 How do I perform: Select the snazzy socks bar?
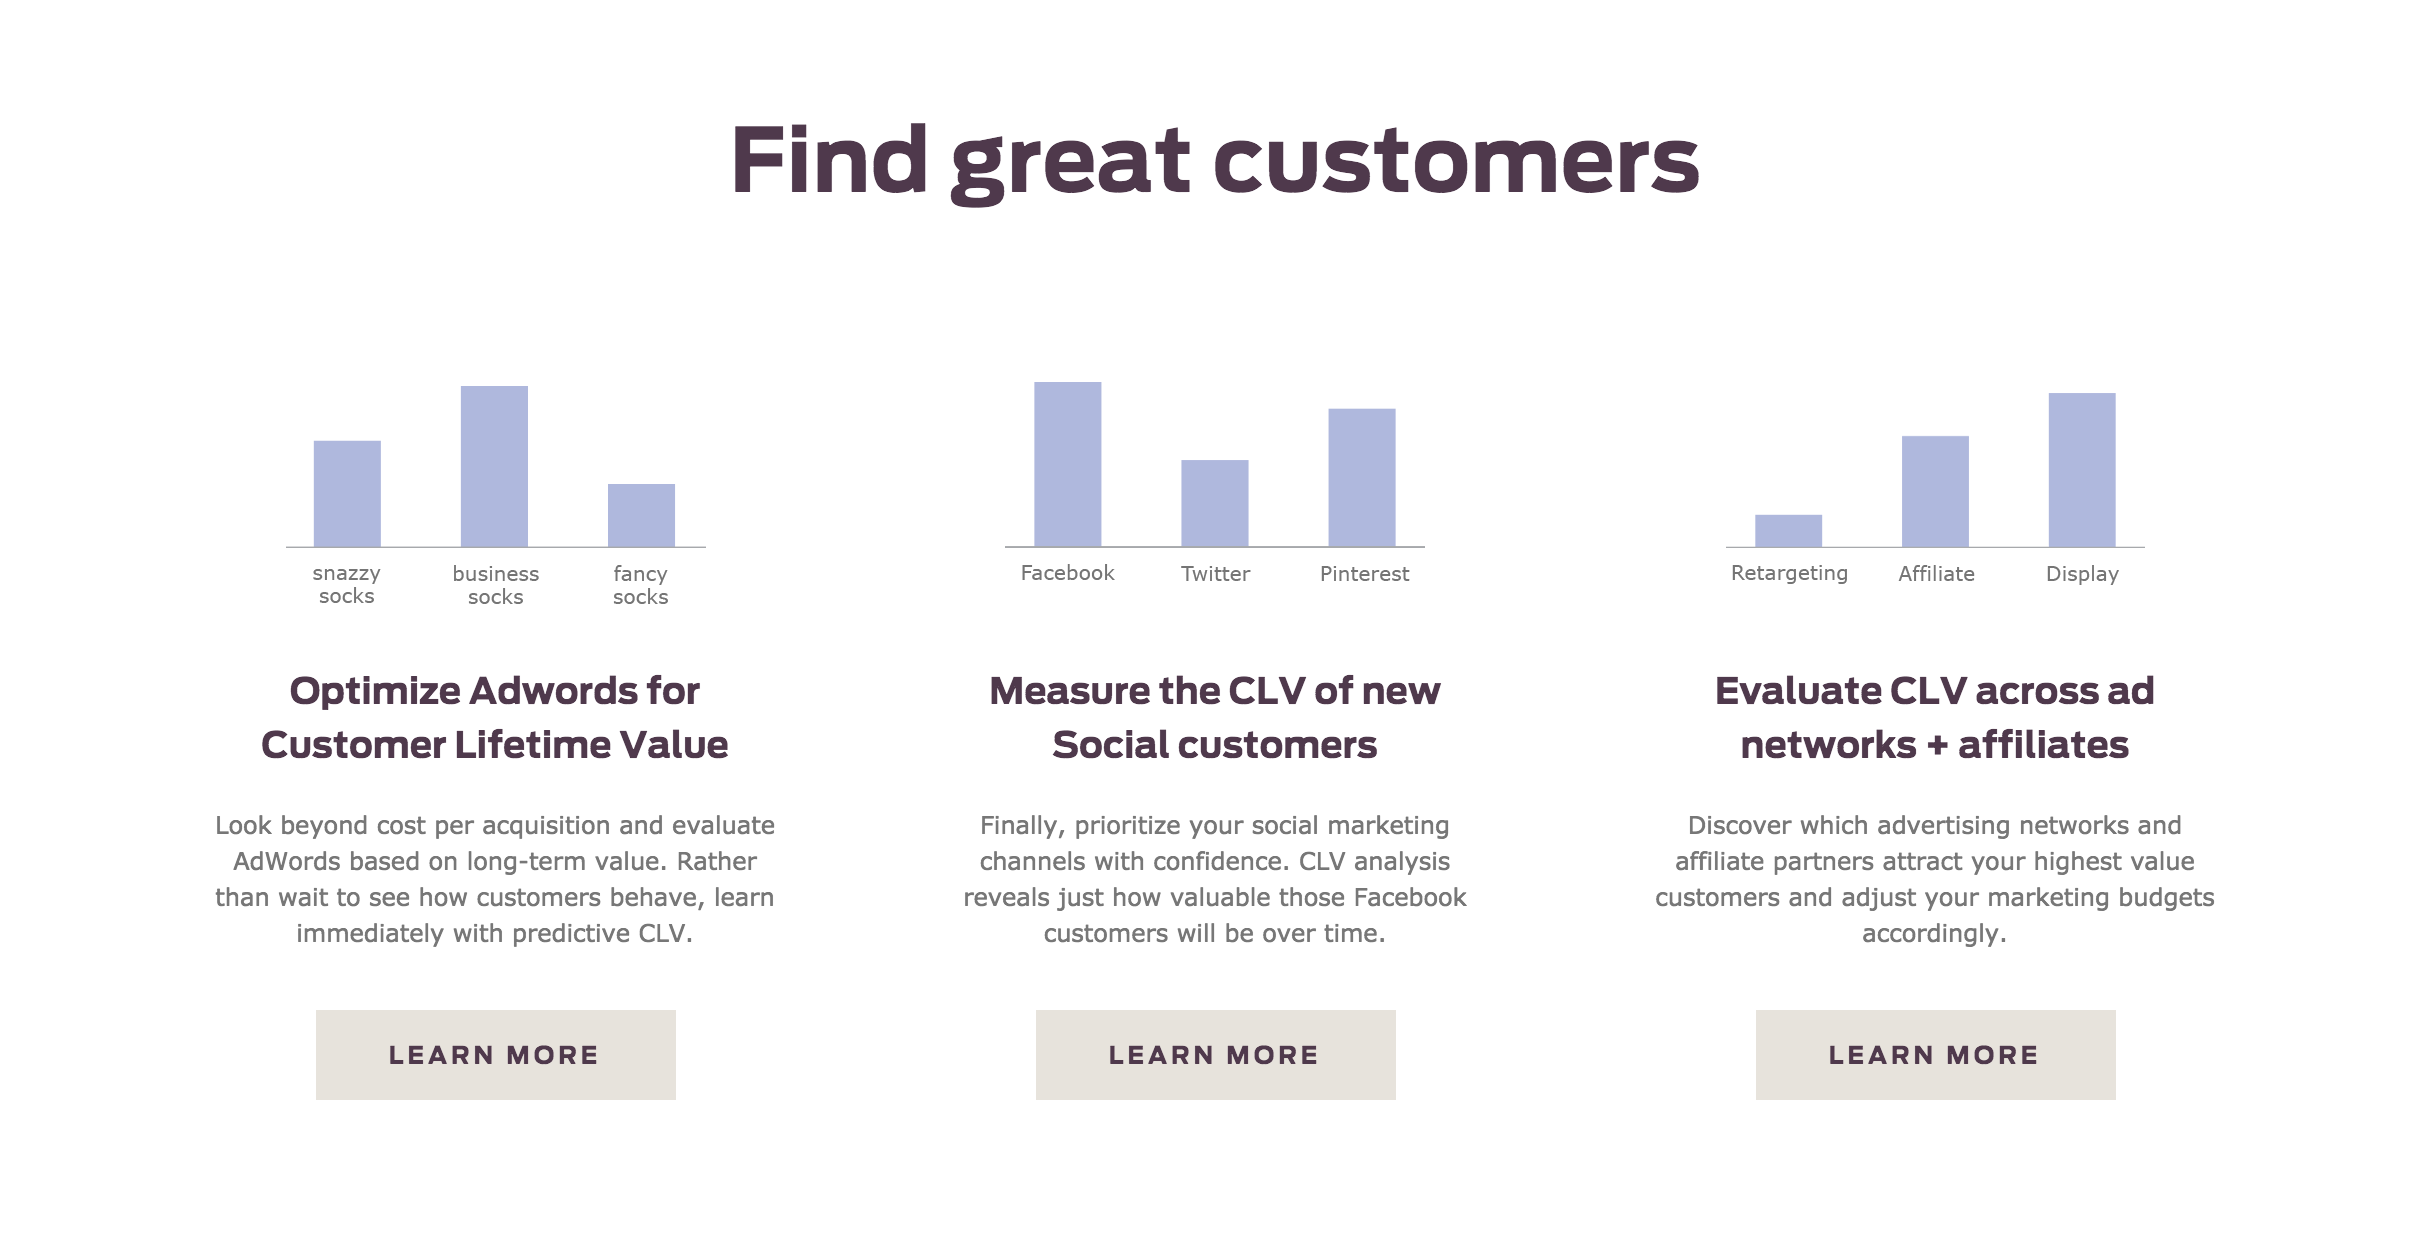pyautogui.click(x=347, y=493)
